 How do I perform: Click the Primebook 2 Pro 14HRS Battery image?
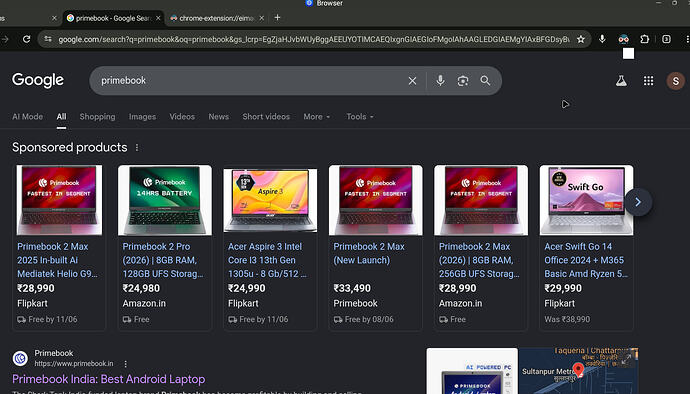click(x=165, y=200)
